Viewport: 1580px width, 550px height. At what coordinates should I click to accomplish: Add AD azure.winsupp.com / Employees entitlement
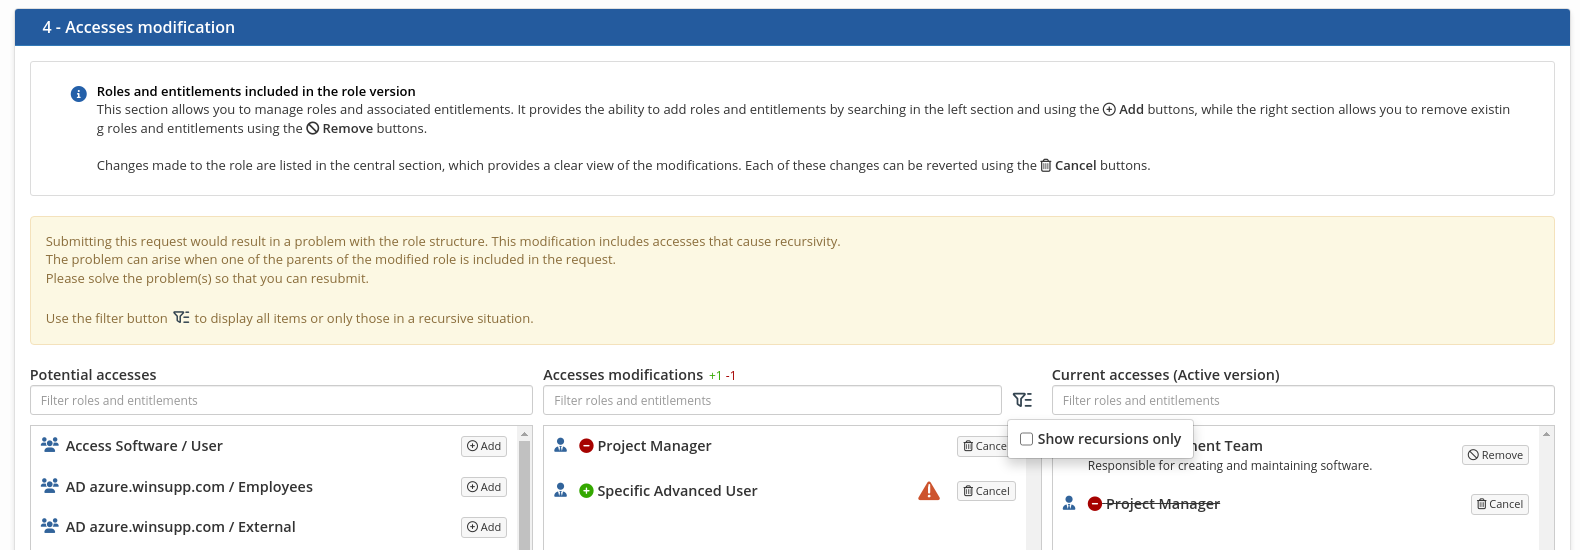[484, 487]
